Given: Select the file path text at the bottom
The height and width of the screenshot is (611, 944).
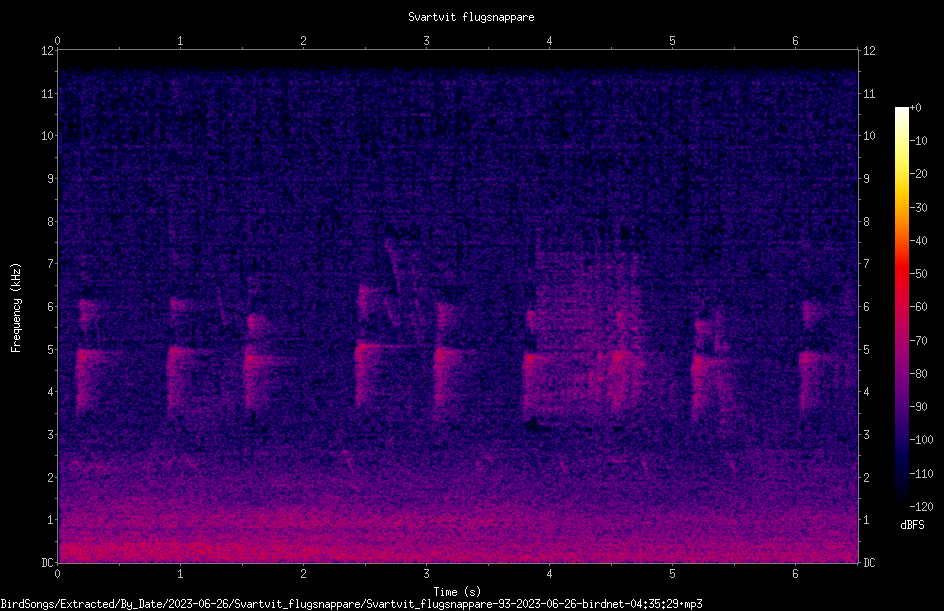Looking at the screenshot, I should coord(352,604).
